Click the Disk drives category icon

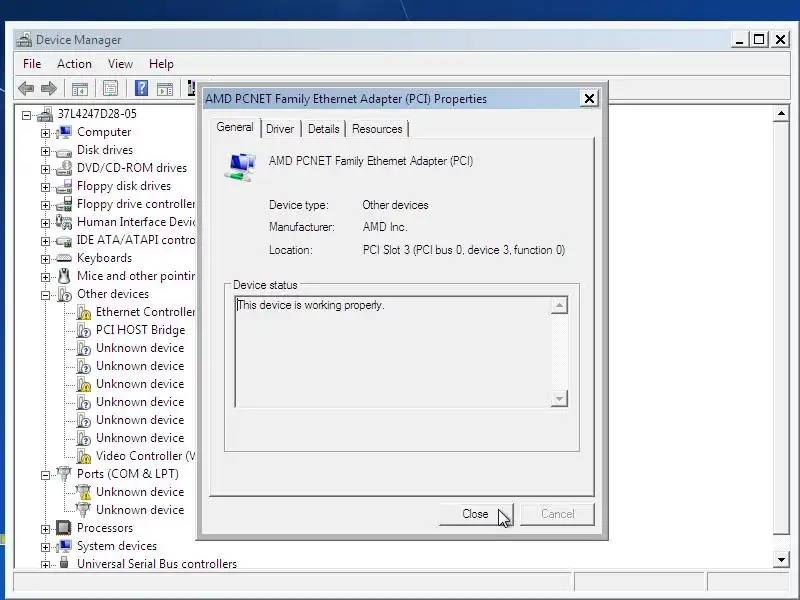64,152
